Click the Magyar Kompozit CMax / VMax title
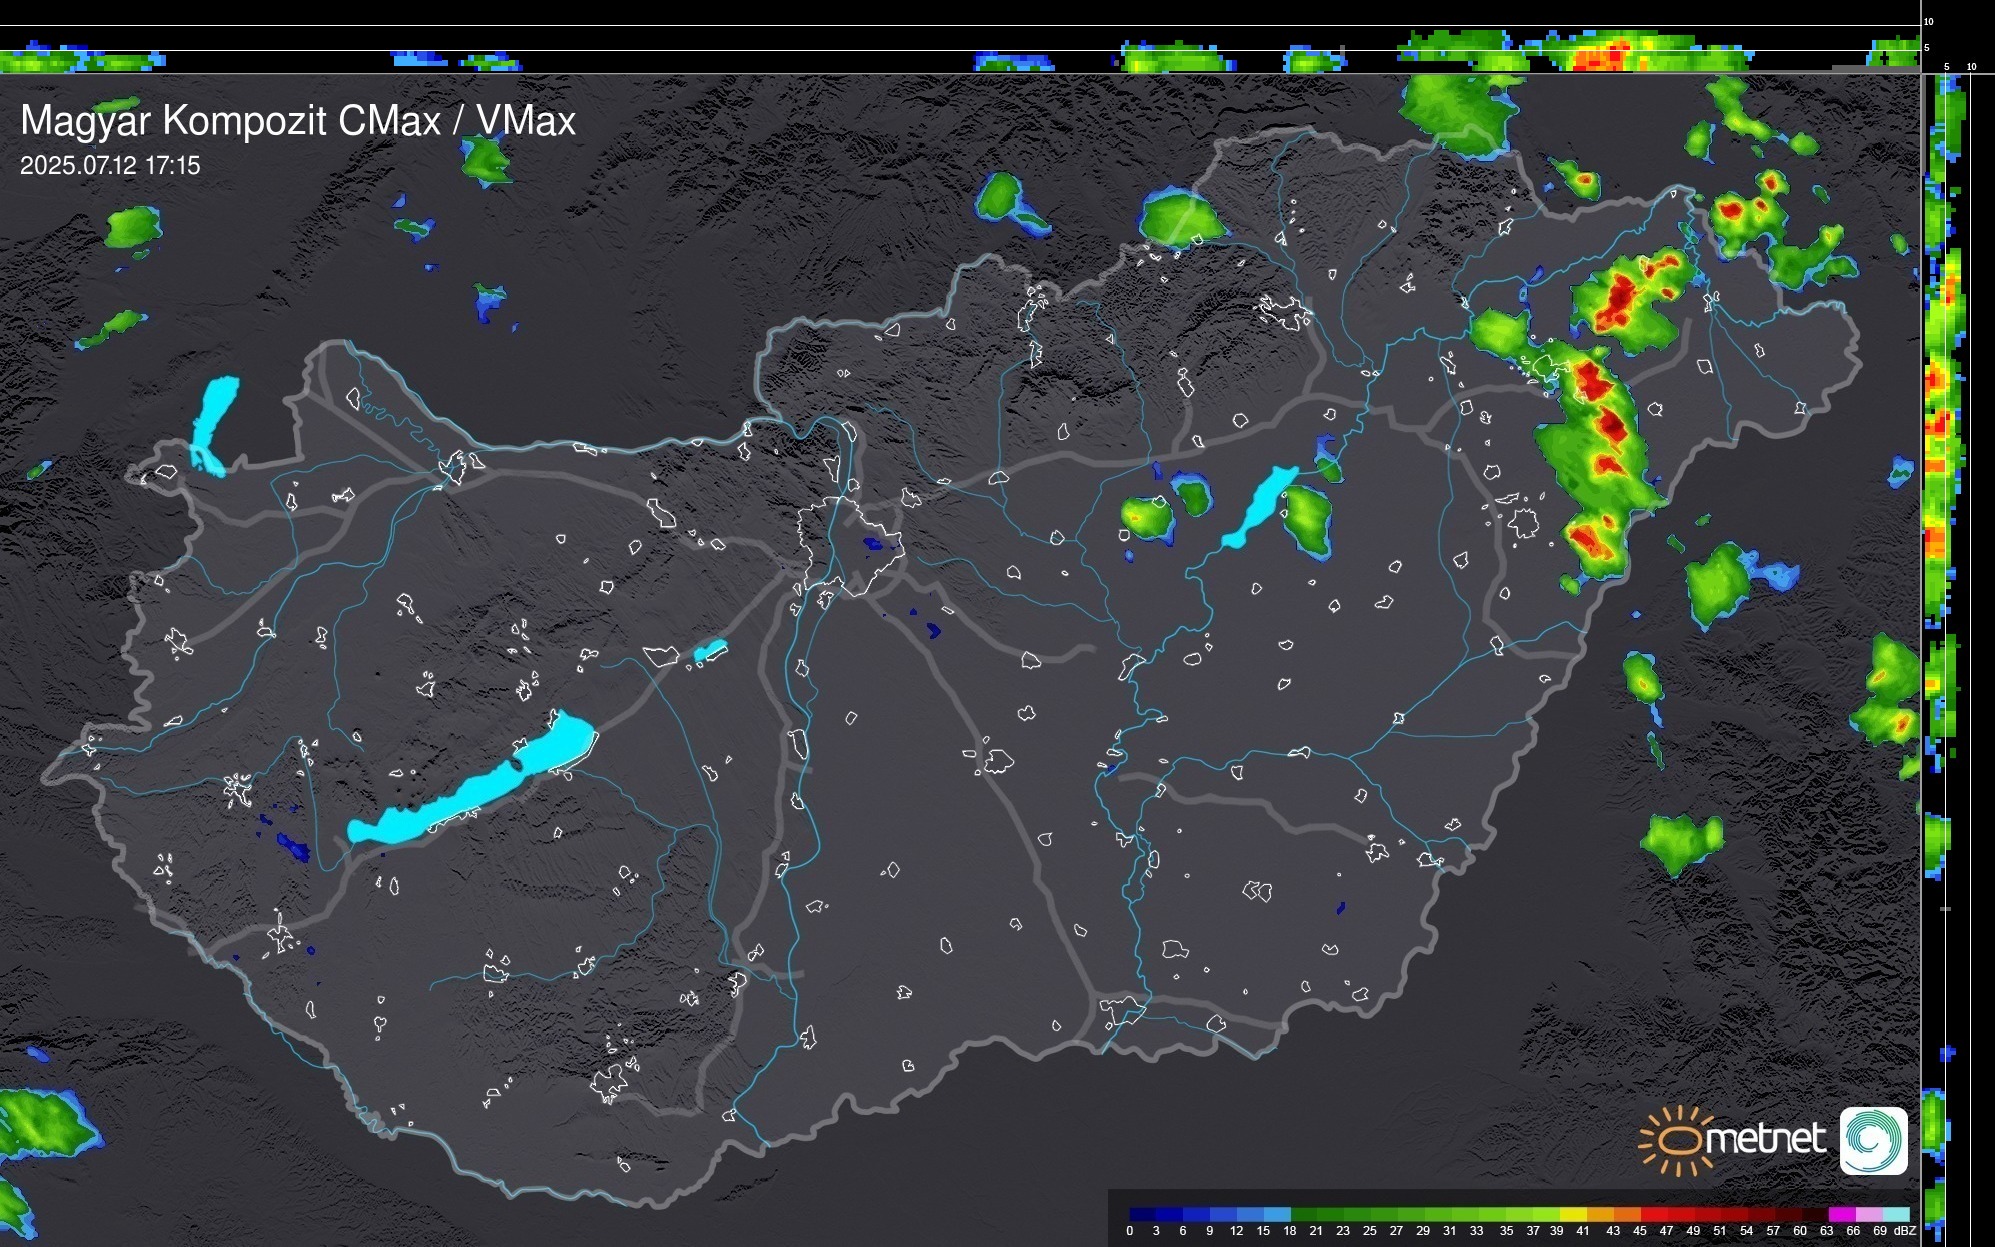1995x1247 pixels. tap(298, 121)
